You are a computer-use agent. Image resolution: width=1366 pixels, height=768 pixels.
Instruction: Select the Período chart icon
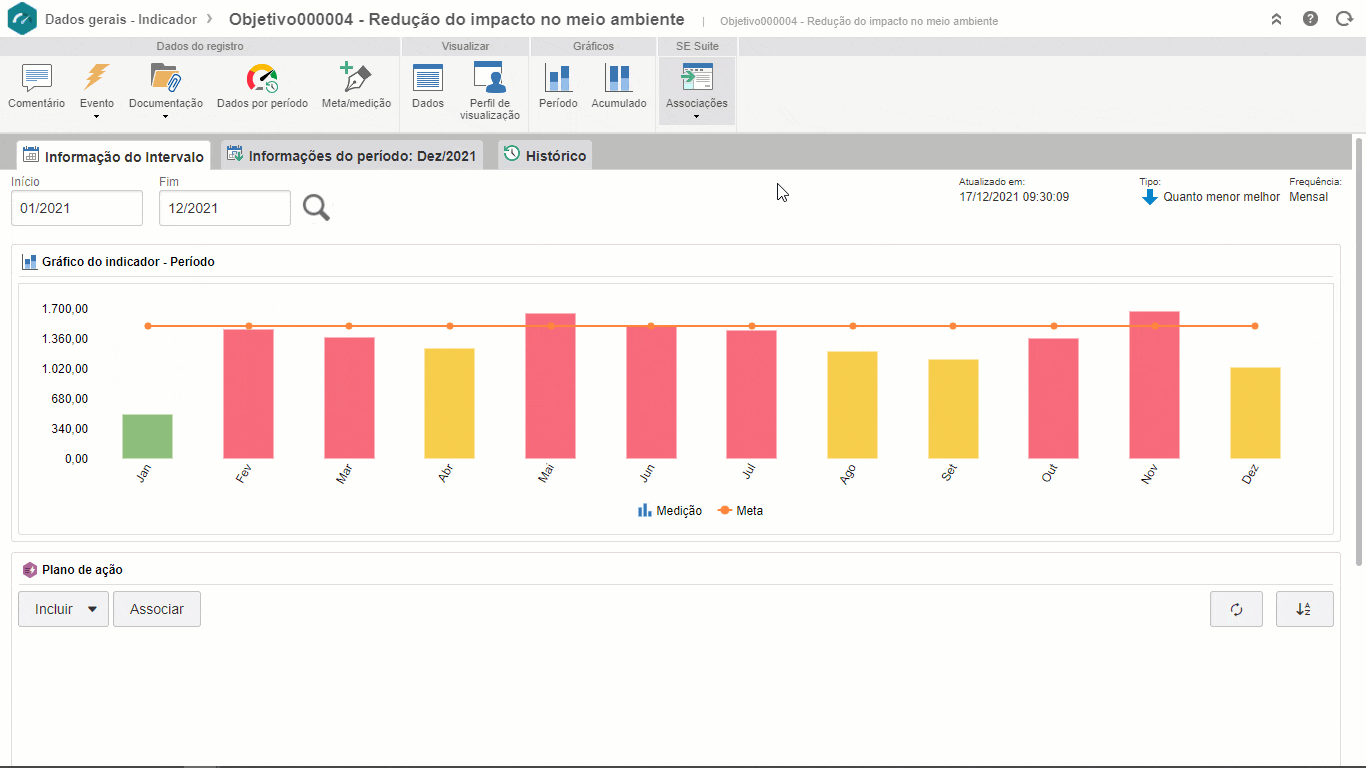pos(558,78)
